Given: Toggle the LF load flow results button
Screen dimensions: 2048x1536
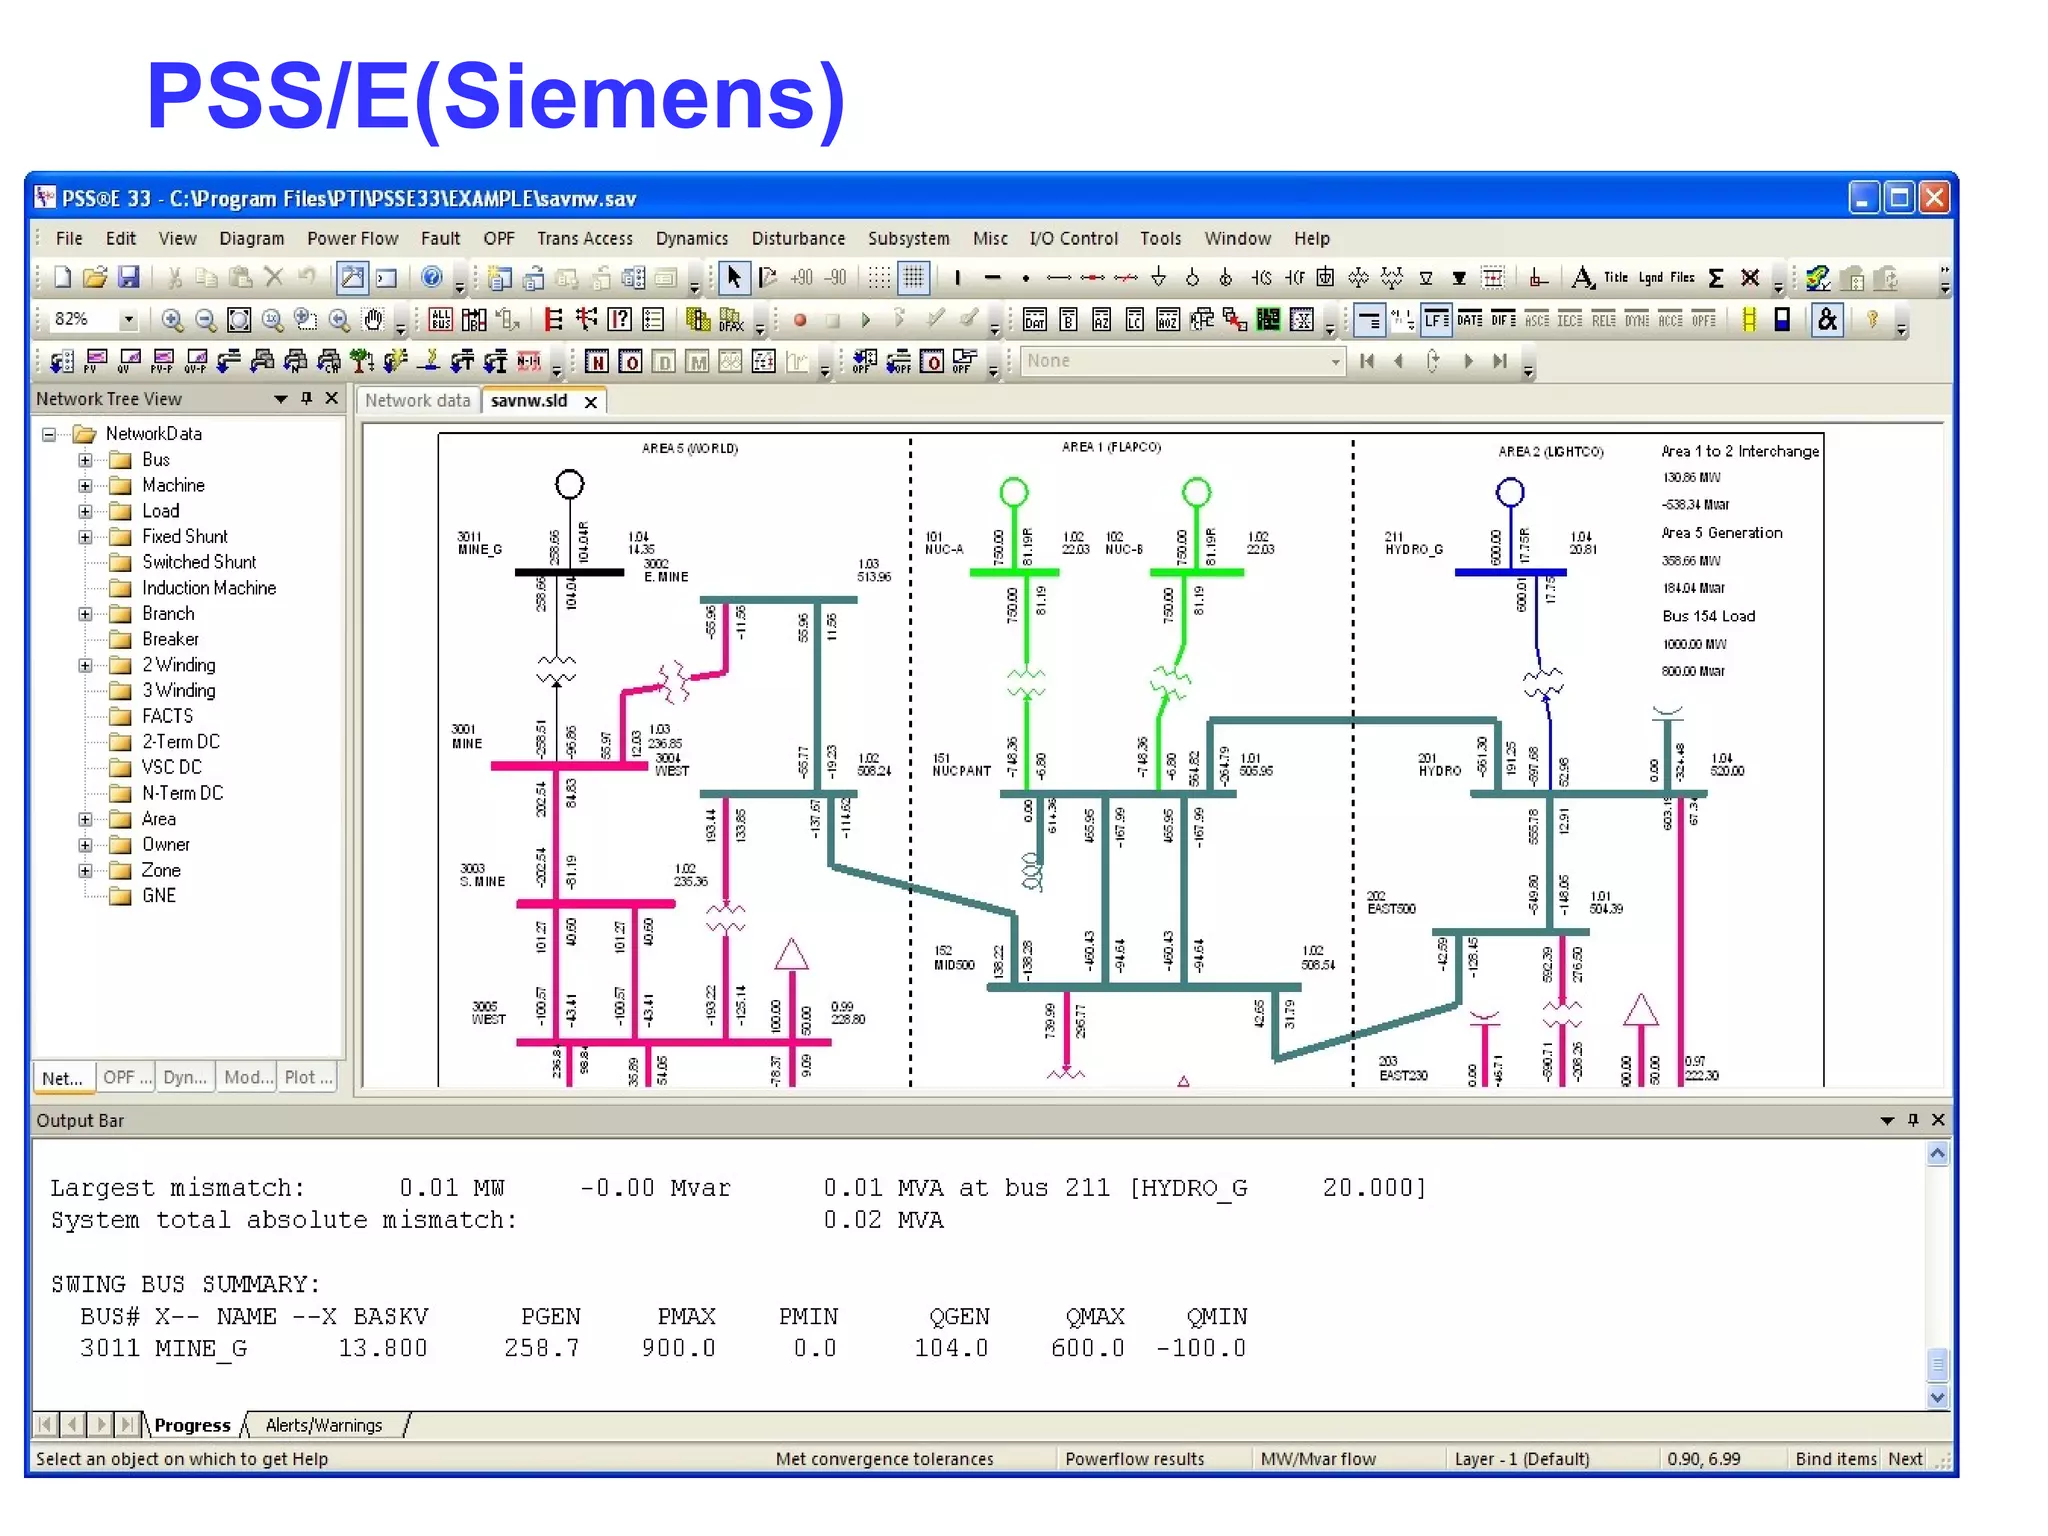Looking at the screenshot, I should (x=1435, y=320).
